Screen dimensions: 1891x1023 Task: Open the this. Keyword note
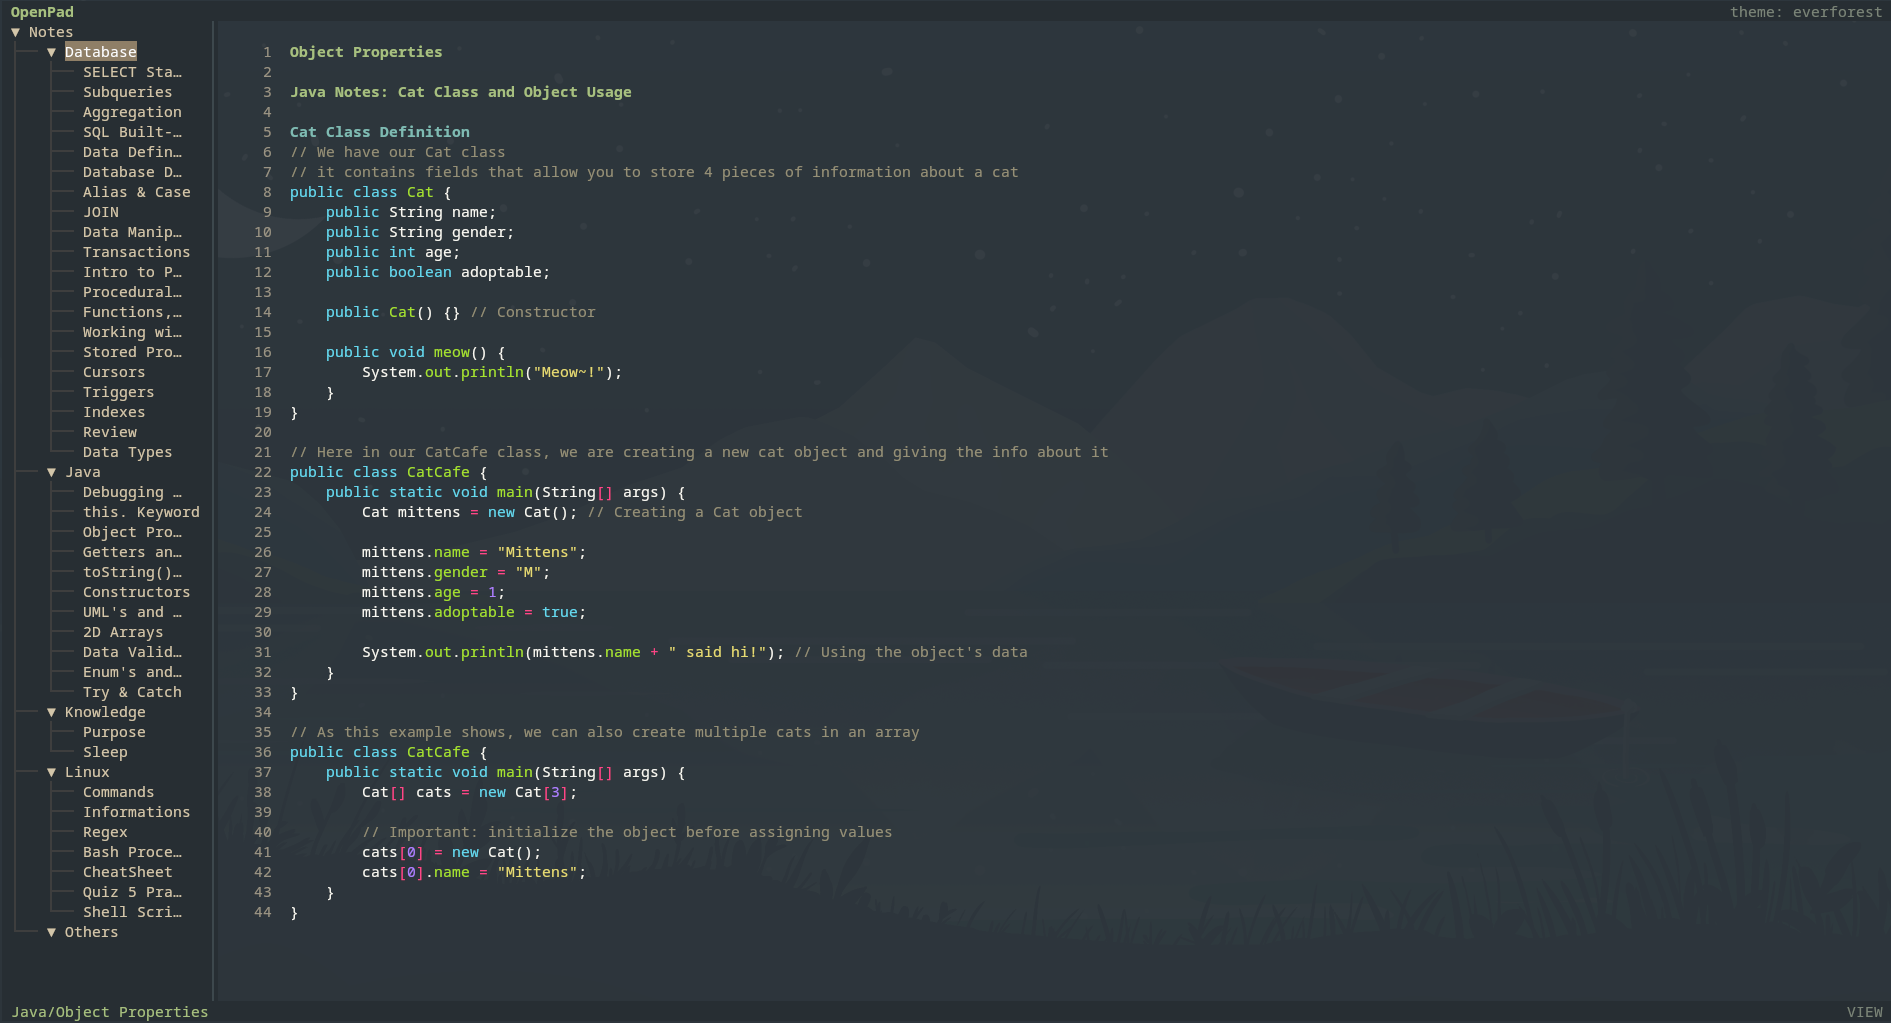141,512
